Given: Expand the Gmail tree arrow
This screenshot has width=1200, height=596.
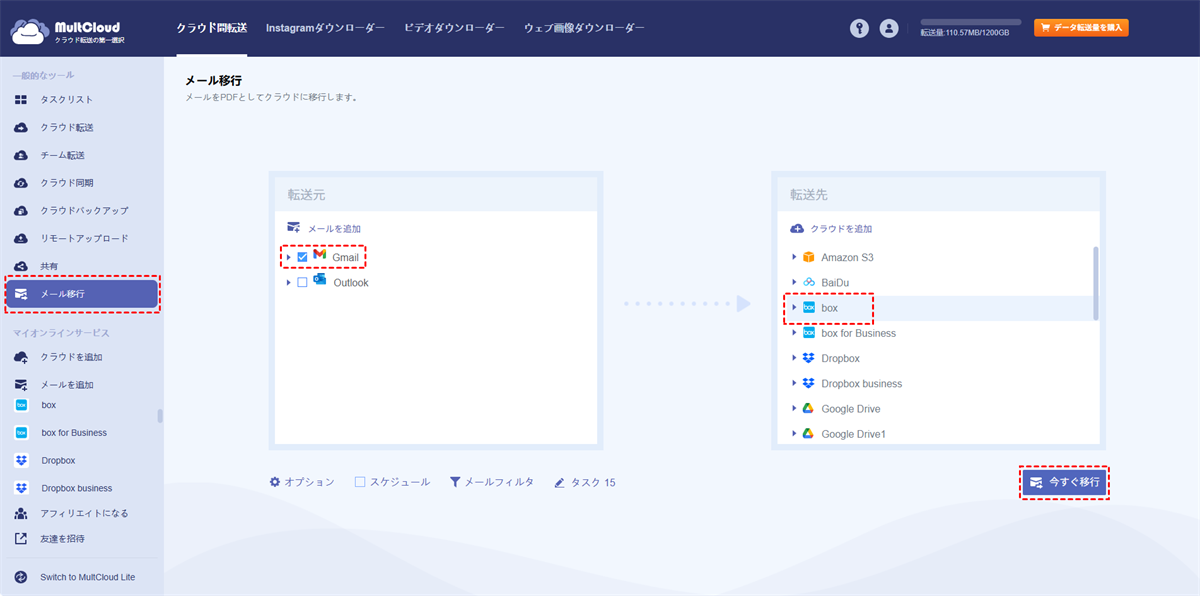Looking at the screenshot, I should pyautogui.click(x=288, y=257).
